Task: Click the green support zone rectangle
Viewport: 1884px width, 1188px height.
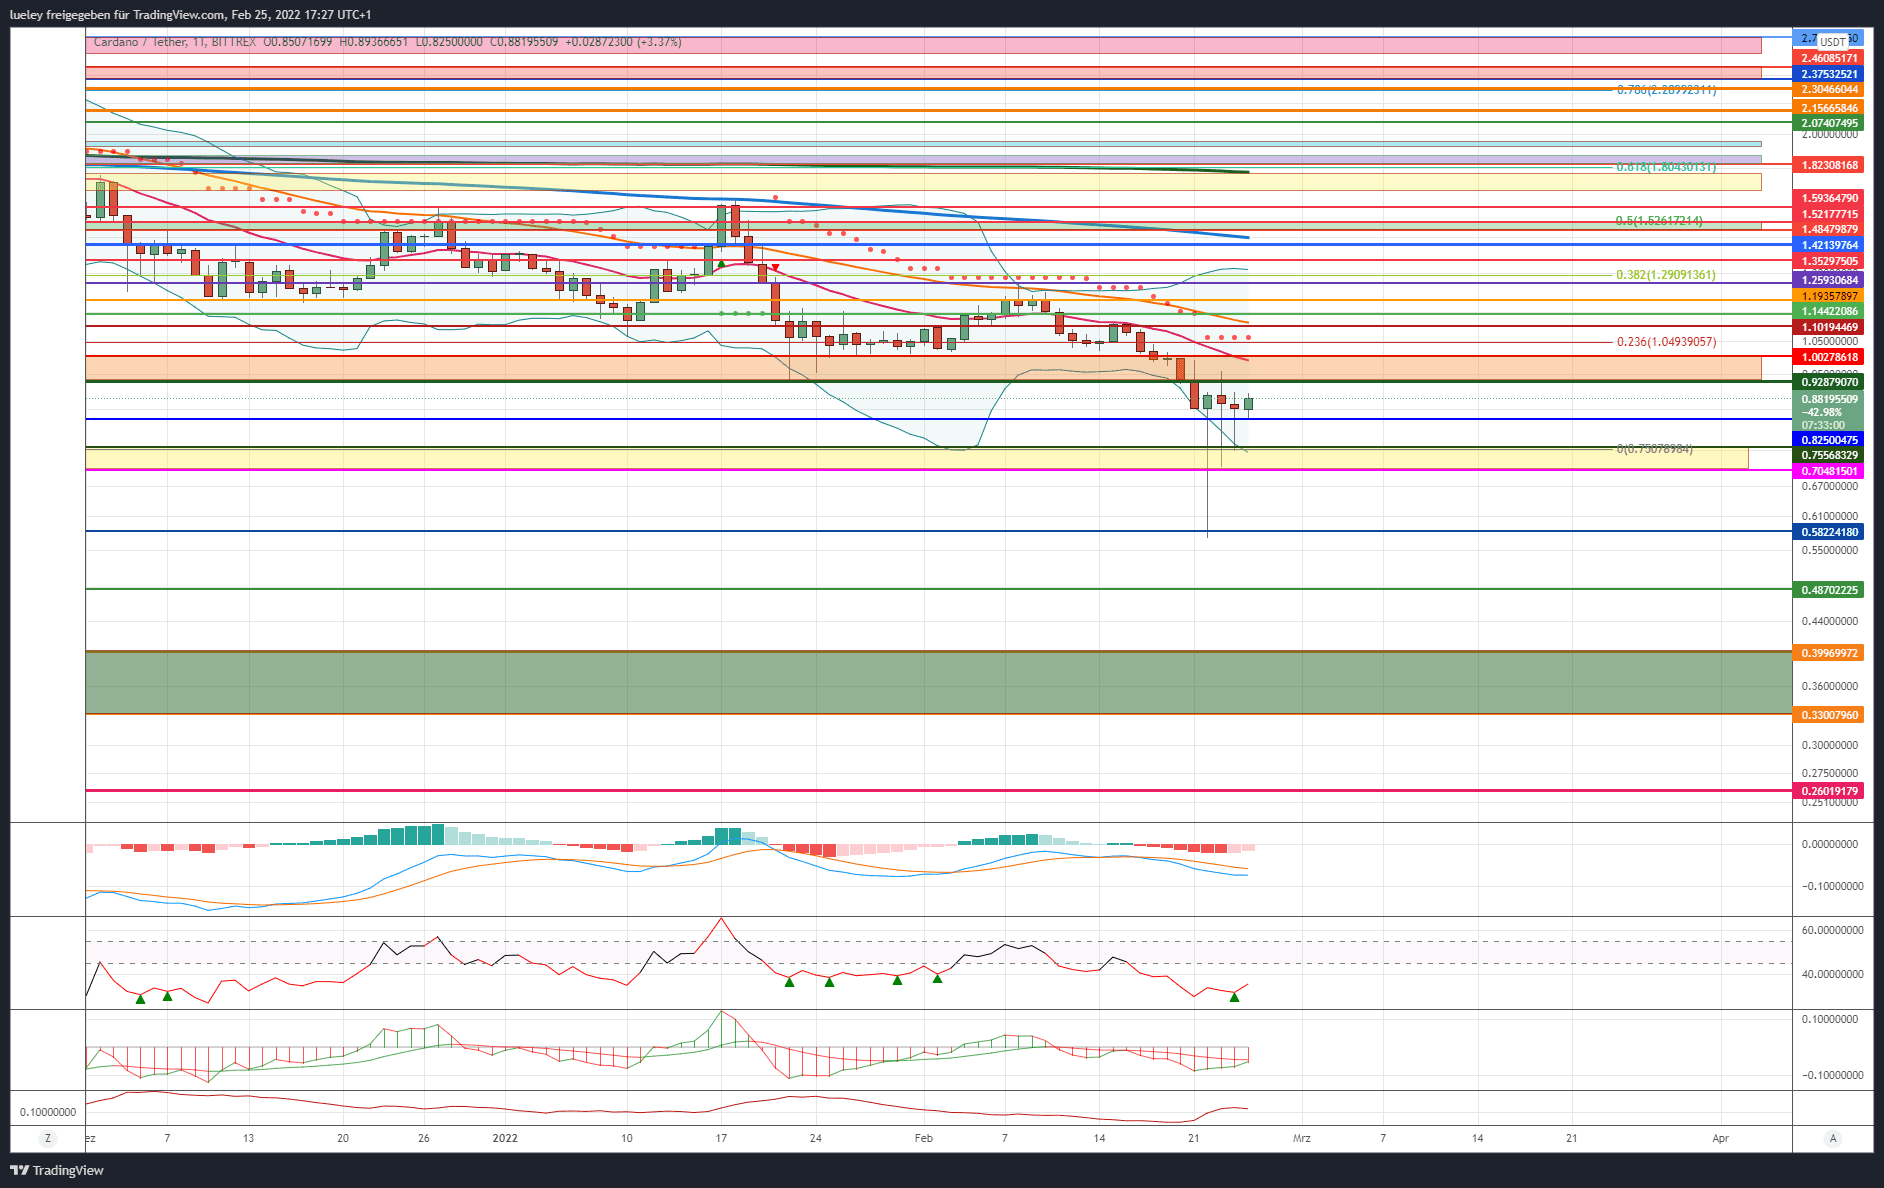Action: pyautogui.click(x=938, y=683)
